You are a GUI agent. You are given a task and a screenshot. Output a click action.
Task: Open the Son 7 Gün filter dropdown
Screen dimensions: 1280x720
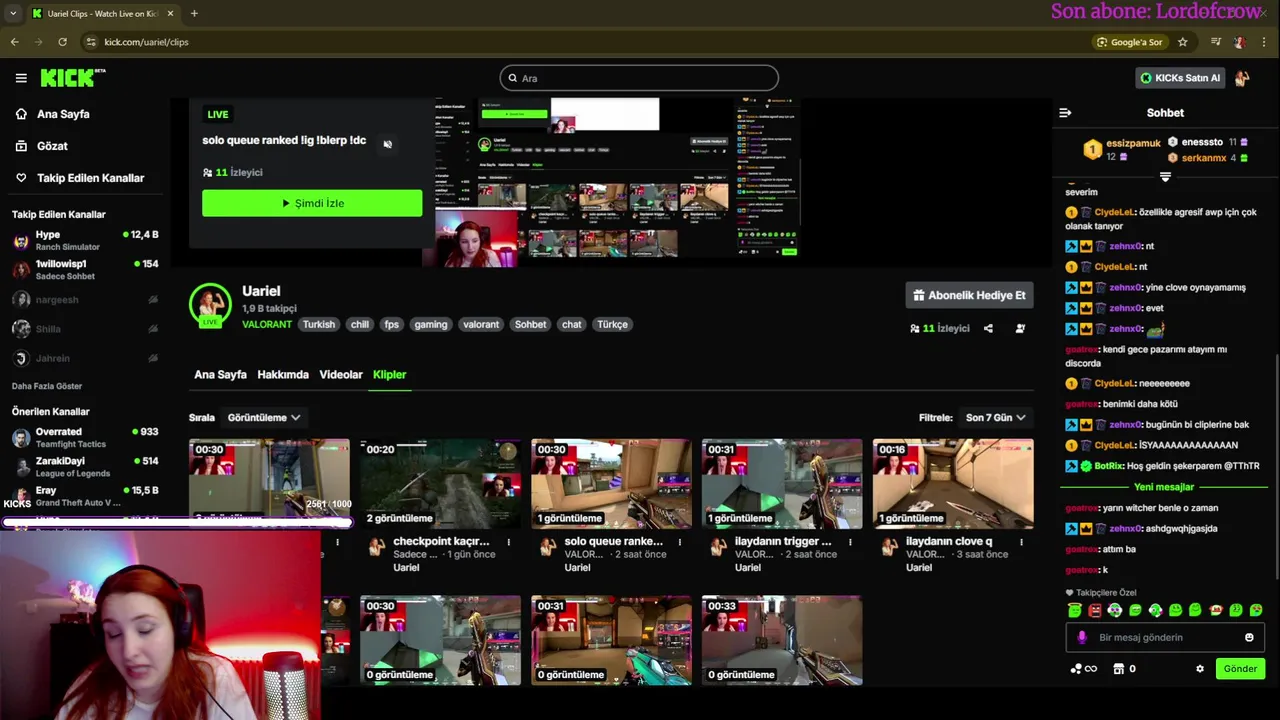coord(995,417)
